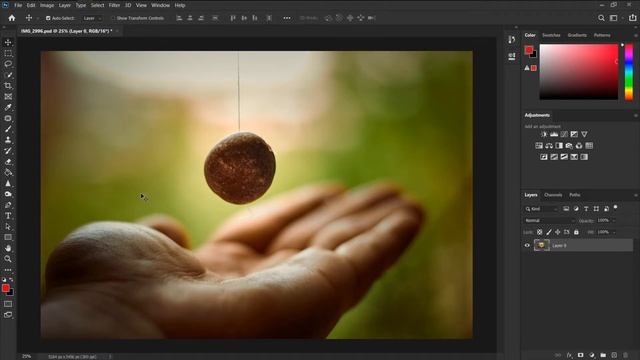Open the Auto-Select Layer dropdown
This screenshot has width=640, height=360.
click(x=92, y=18)
